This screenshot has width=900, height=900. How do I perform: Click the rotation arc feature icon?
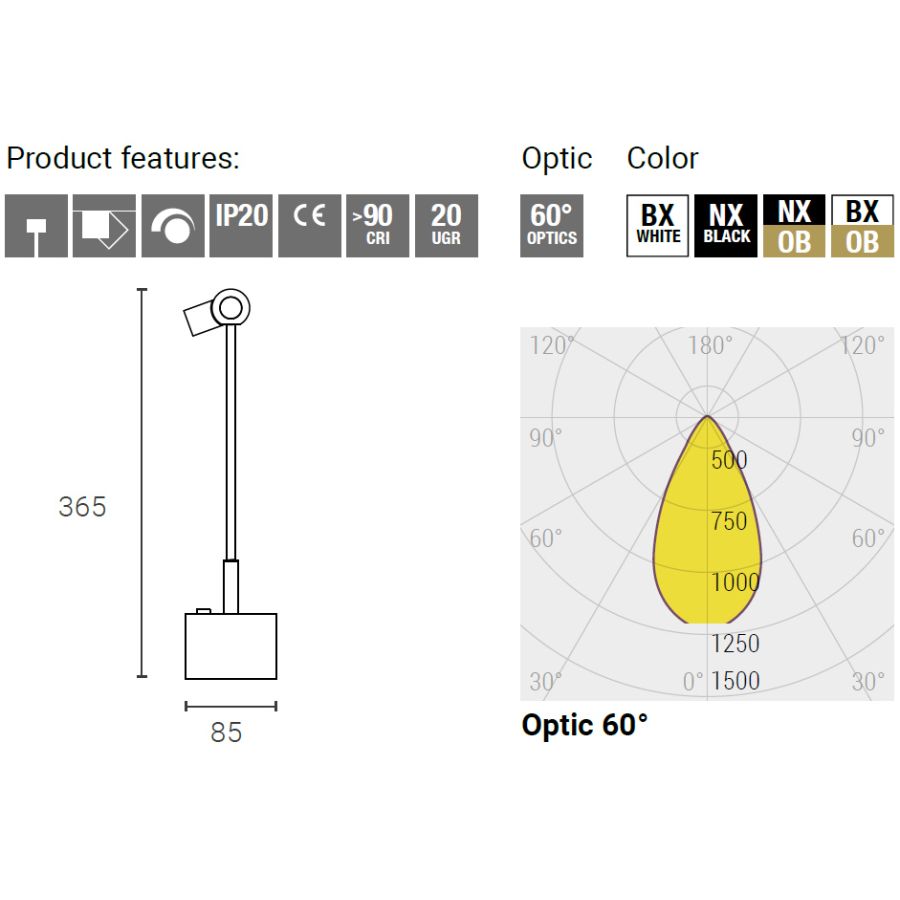click(x=172, y=226)
